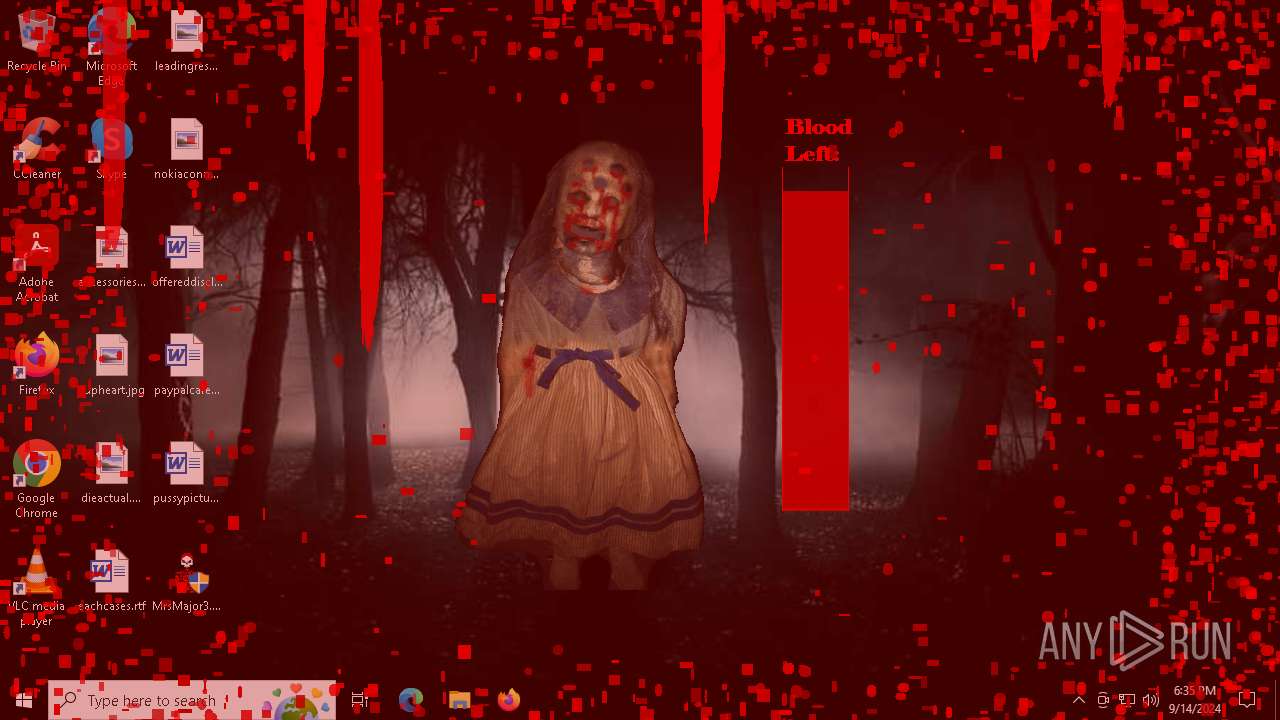
Task: Click the Type here to search box
Action: pyautogui.click(x=192, y=700)
